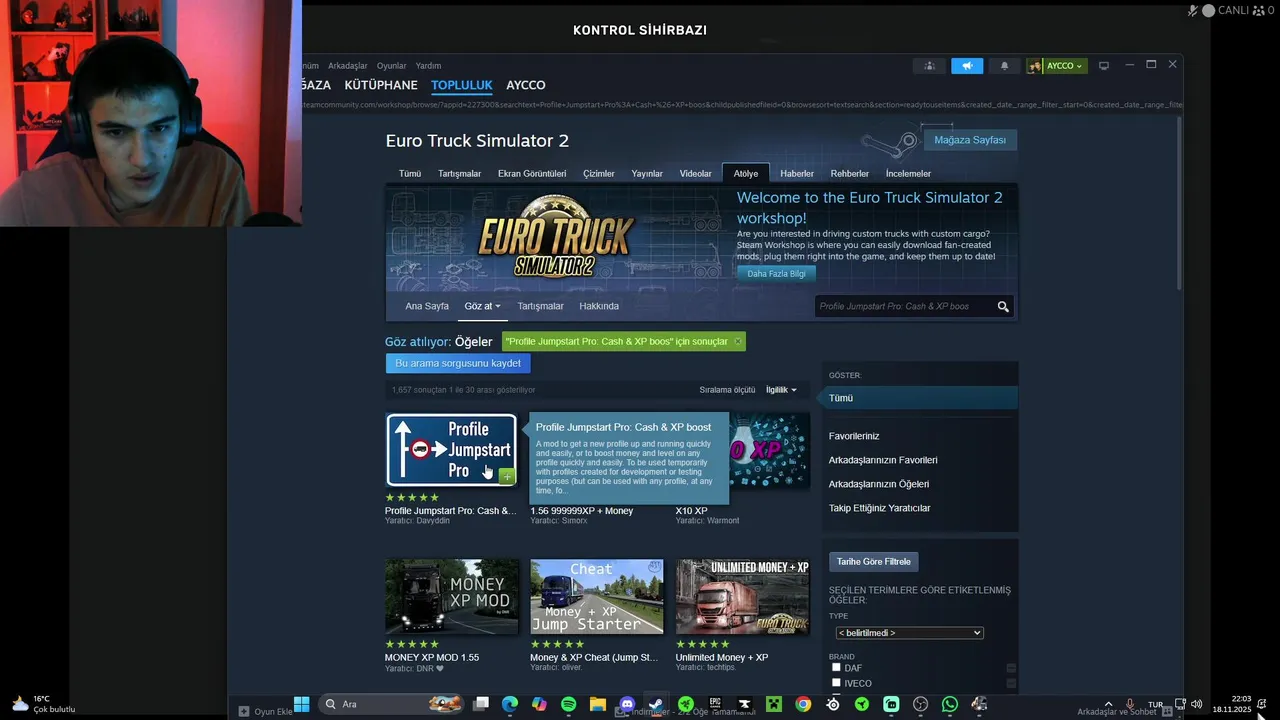Click the weather widget in the taskbar
The width and height of the screenshot is (1280, 720).
pyautogui.click(x=44, y=704)
